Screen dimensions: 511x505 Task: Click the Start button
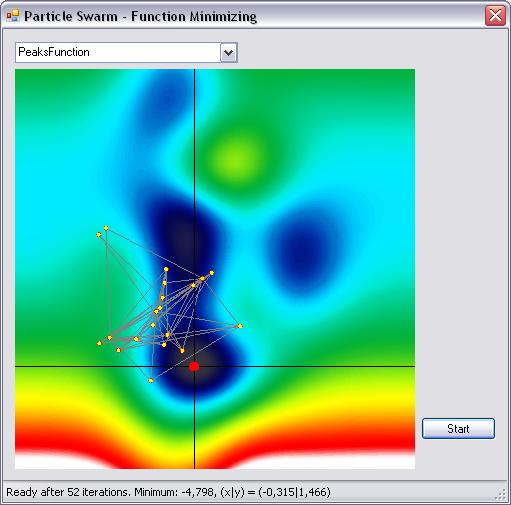458,428
